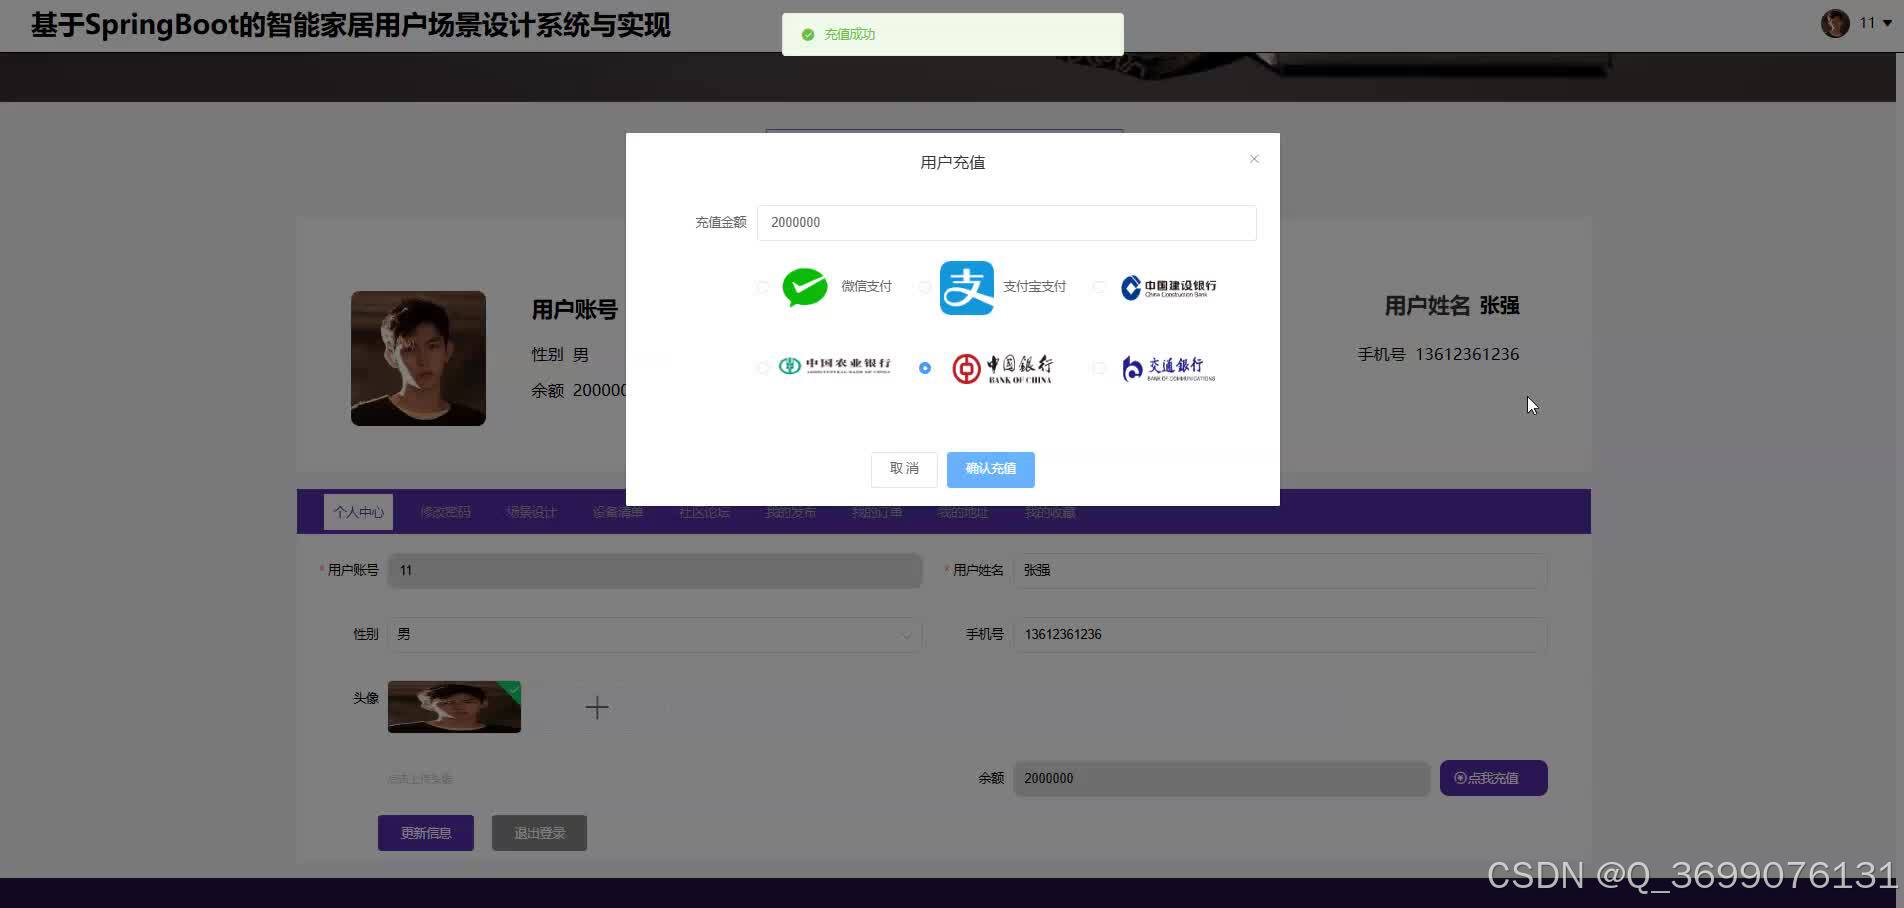
Task: Expand the 性别 gender dropdown
Action: point(654,635)
